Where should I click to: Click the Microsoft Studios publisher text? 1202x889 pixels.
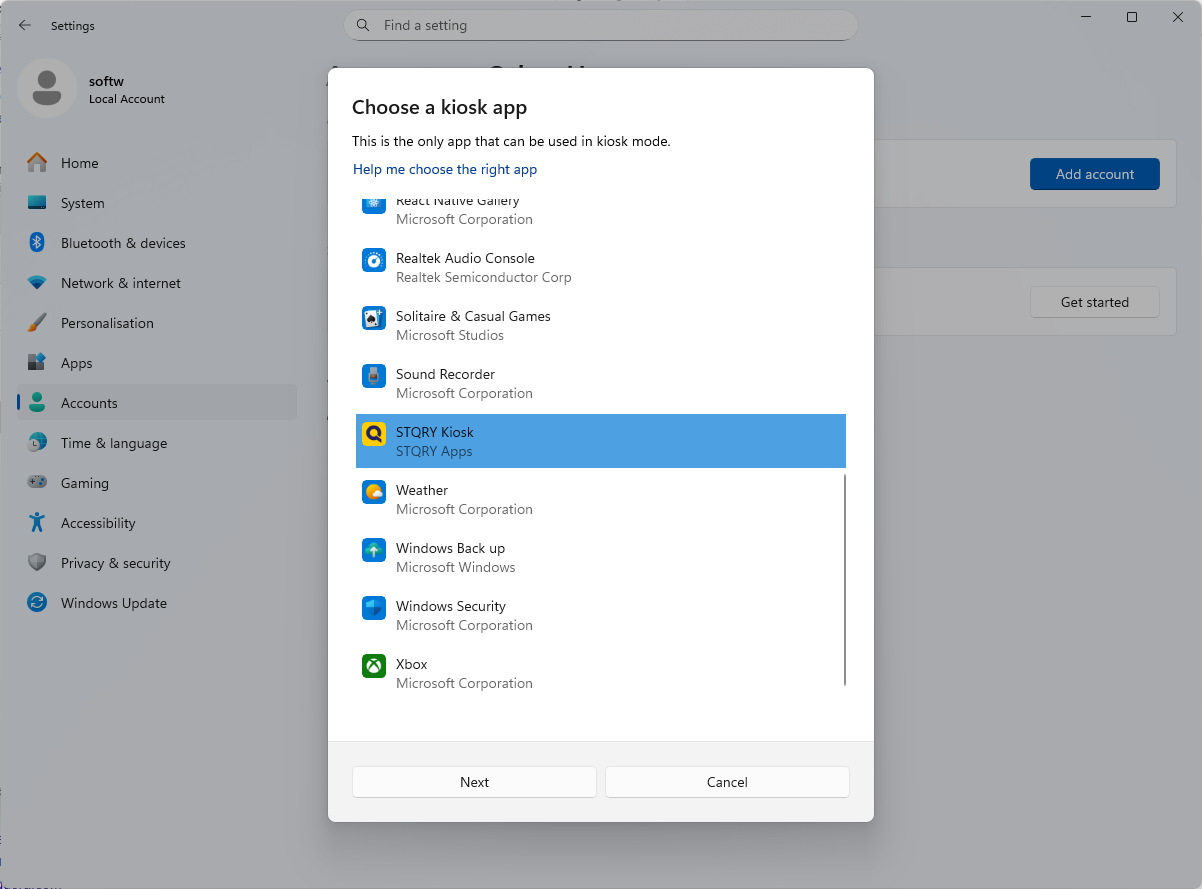coord(450,335)
